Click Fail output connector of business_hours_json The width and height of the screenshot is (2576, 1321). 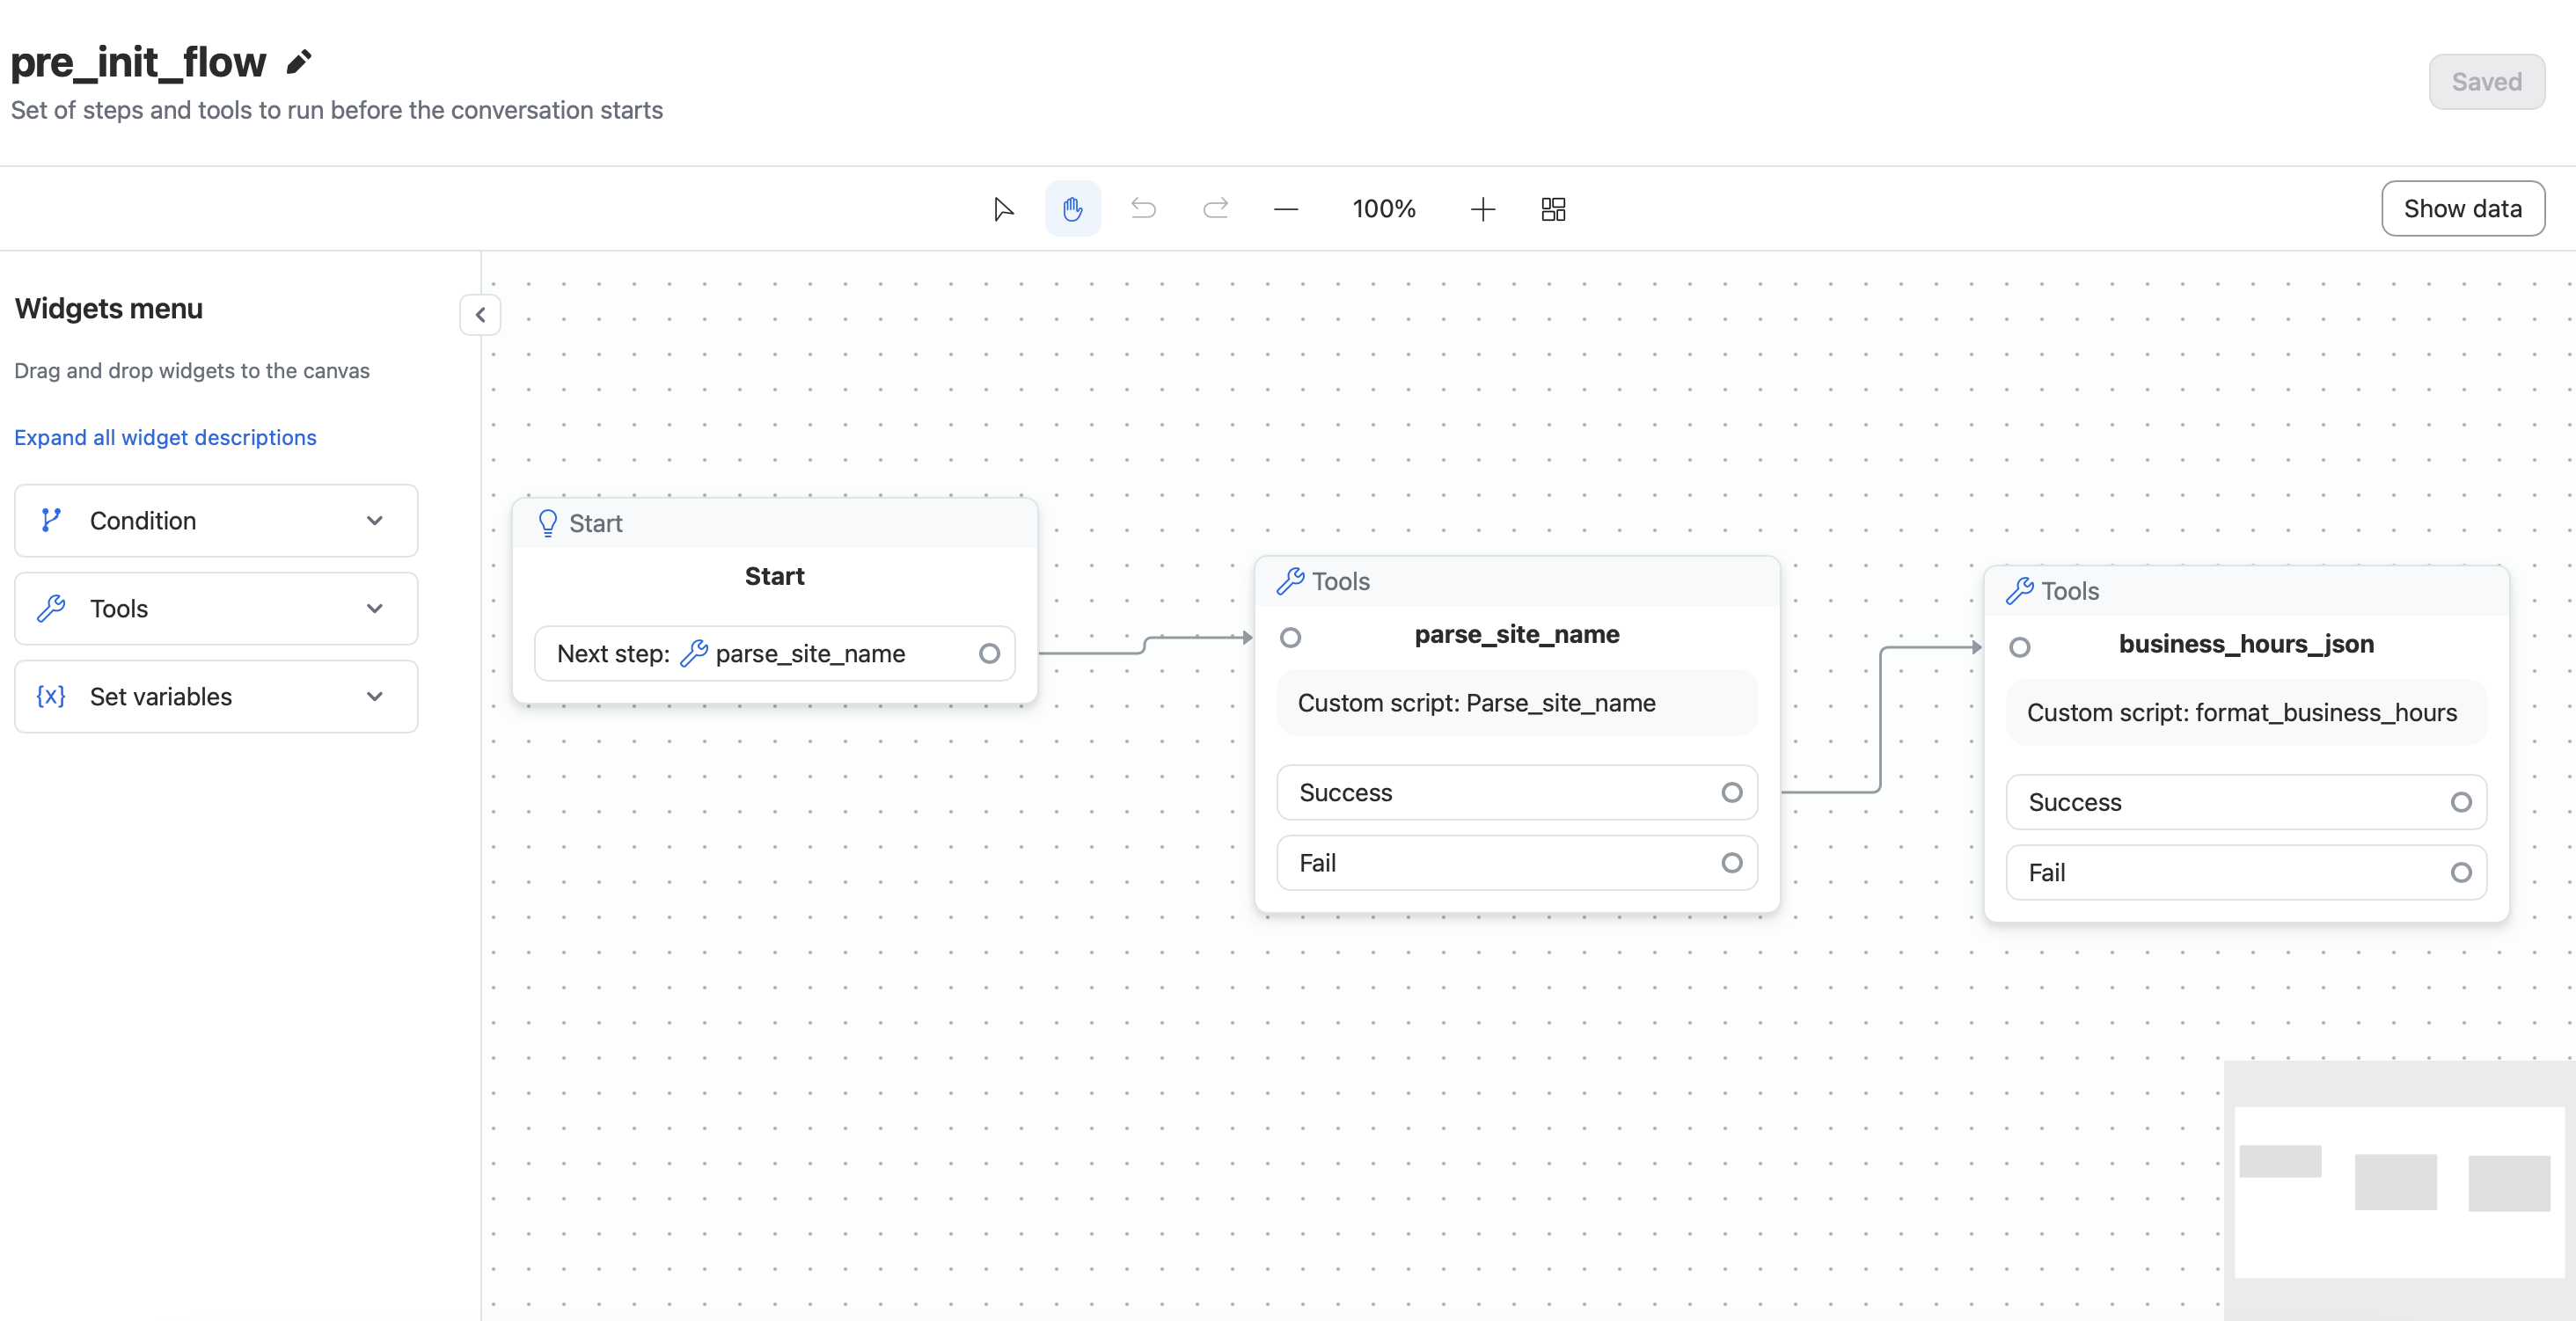pos(2461,873)
